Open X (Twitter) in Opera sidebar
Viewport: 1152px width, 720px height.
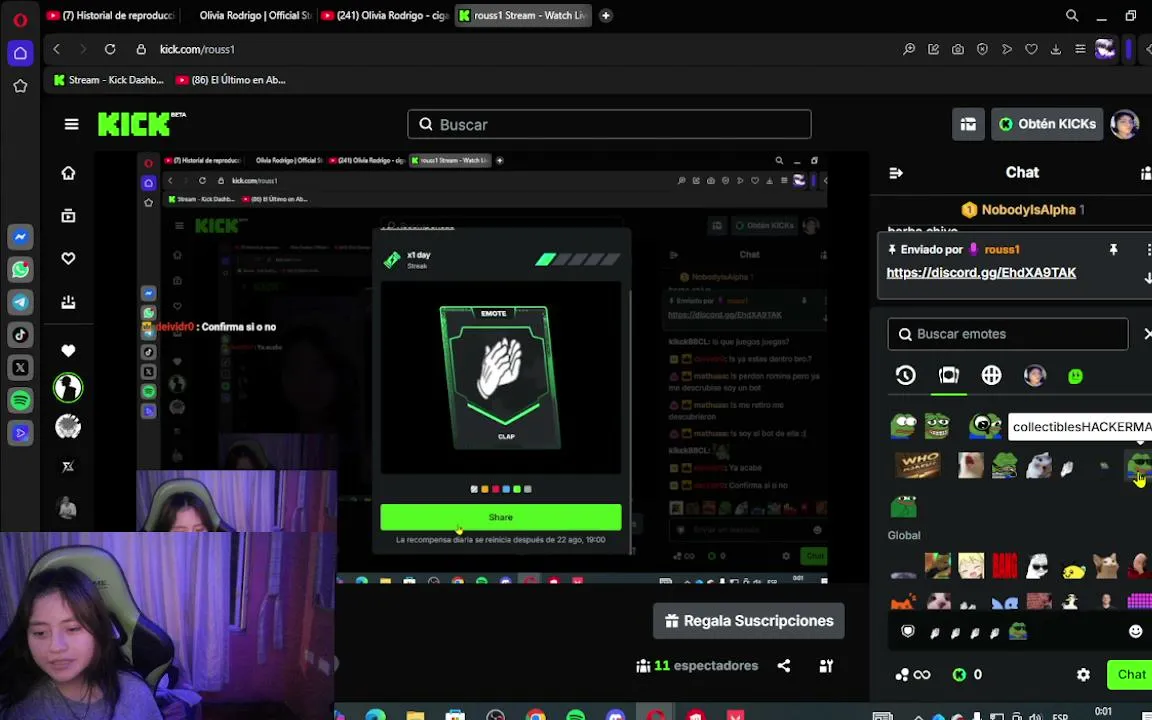click(x=20, y=367)
